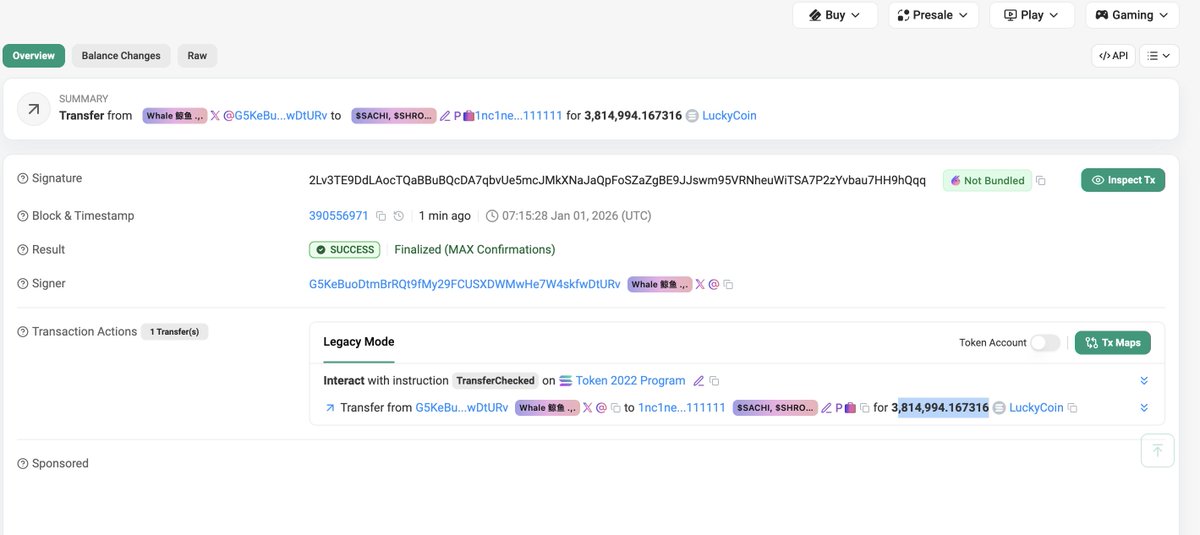This screenshot has height=535, width=1200.
Task: Copy the recipient address in transfer row
Action: tap(864, 408)
